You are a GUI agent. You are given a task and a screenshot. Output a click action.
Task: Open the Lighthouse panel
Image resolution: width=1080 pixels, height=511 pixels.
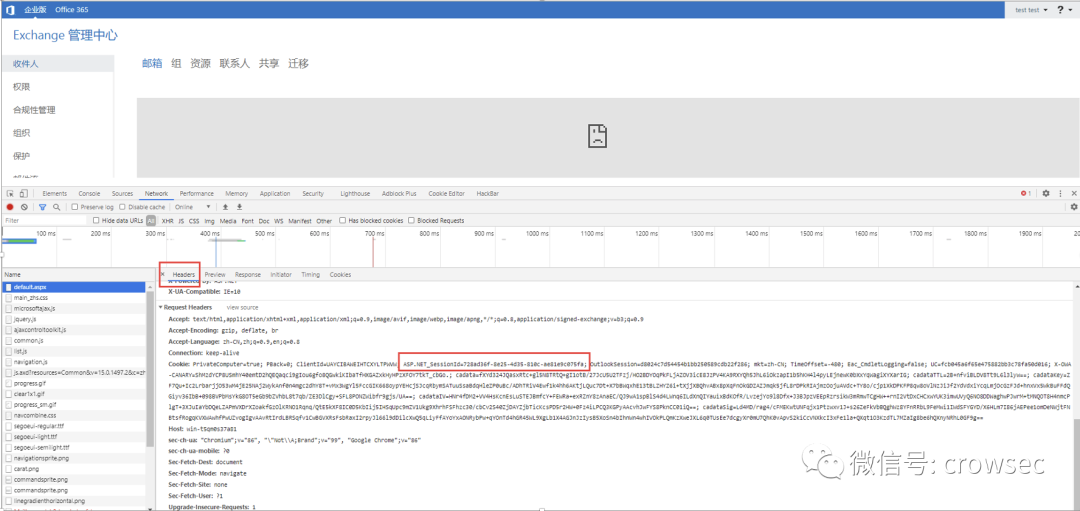pyautogui.click(x=356, y=194)
